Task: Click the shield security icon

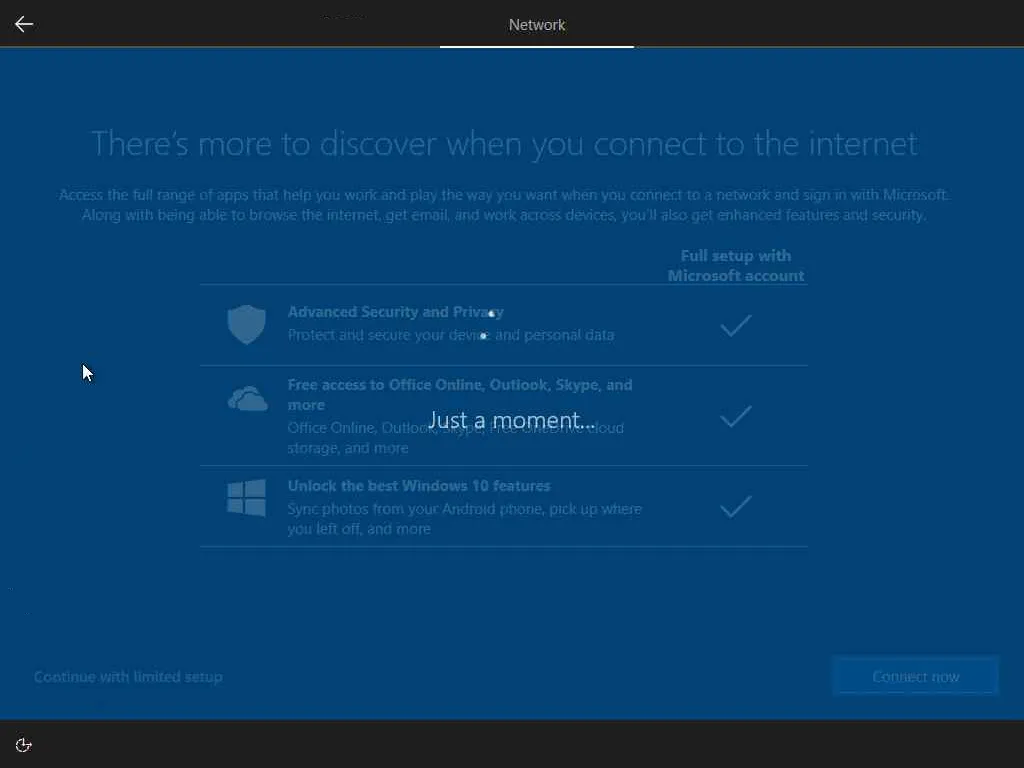Action: pyautogui.click(x=246, y=325)
